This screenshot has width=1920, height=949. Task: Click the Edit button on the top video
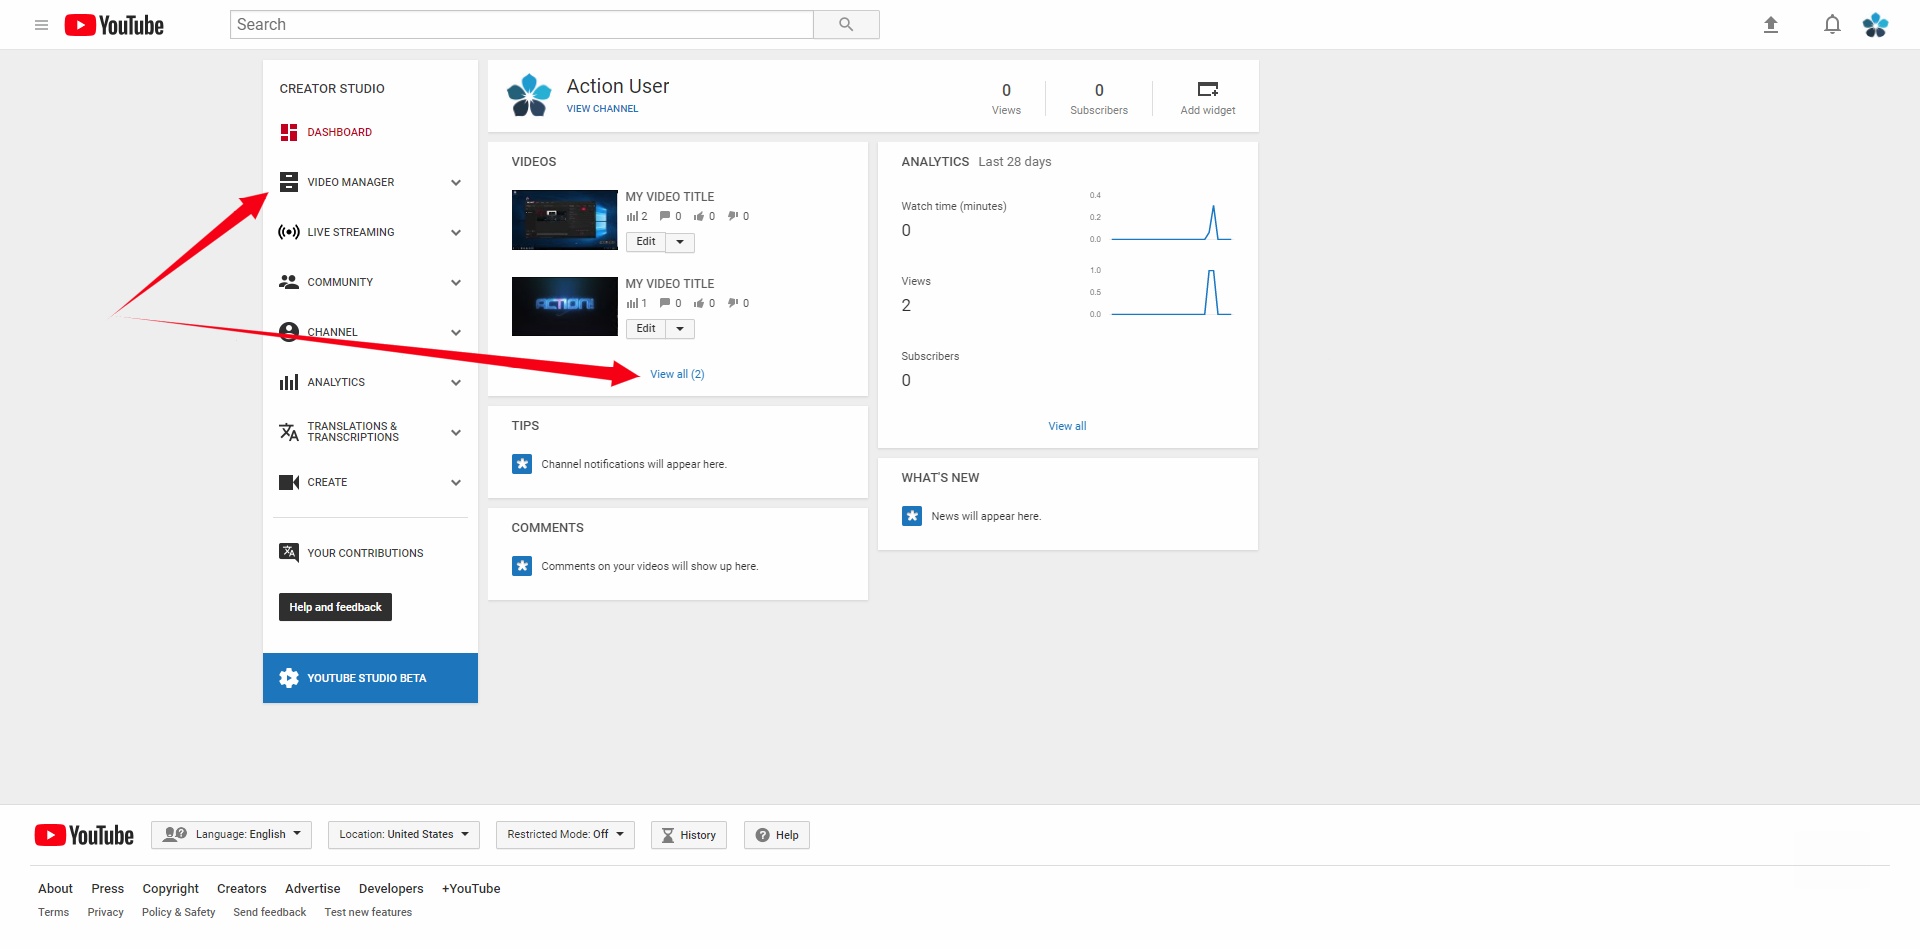coord(645,242)
